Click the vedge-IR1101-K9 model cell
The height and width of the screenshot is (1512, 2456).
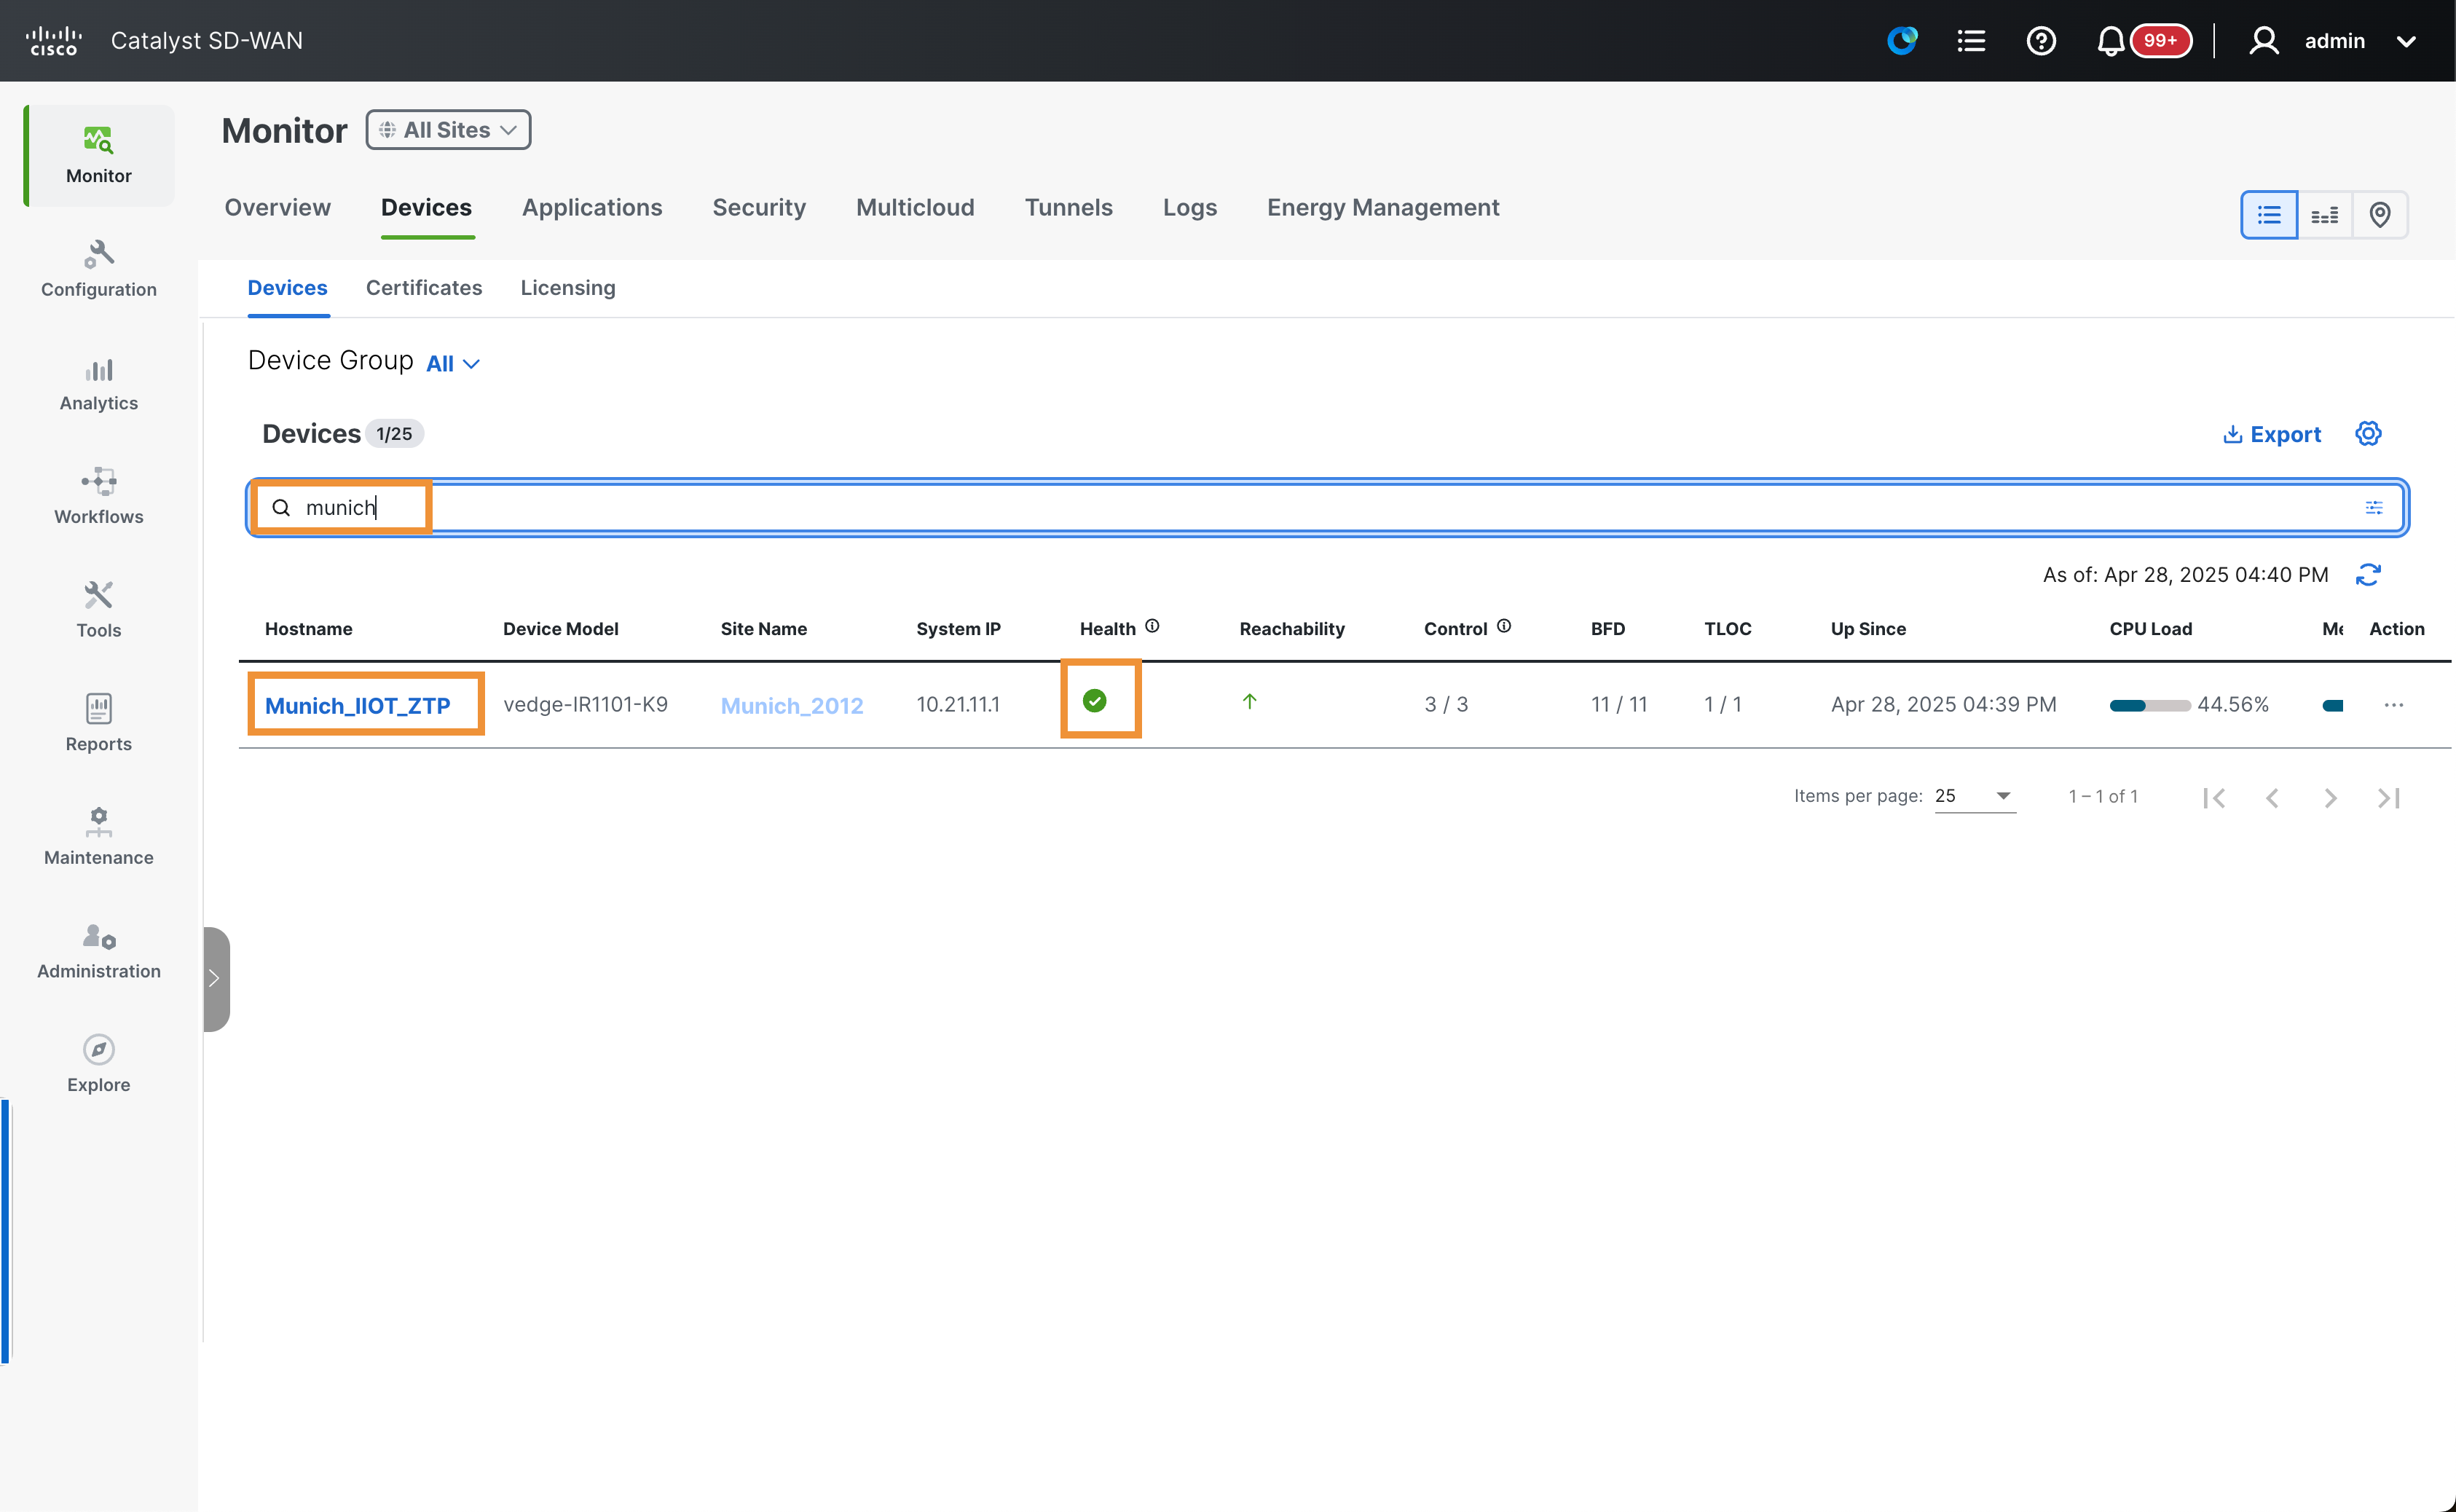click(586, 704)
